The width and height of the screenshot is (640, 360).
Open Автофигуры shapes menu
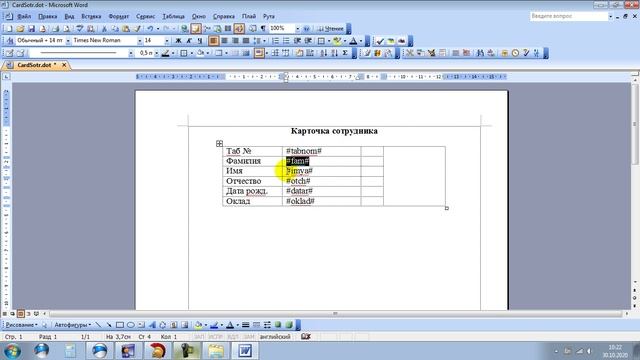[x=73, y=325]
